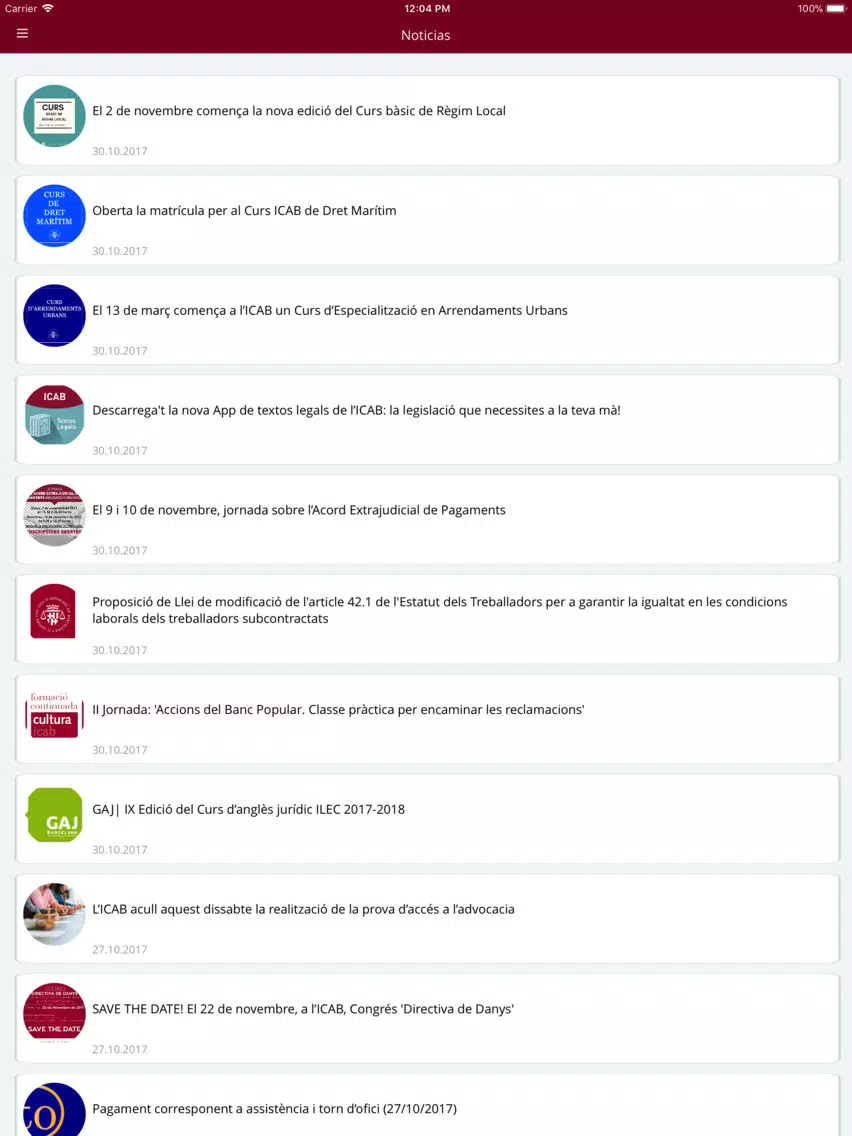Tap the red SAVE THE DATE icon
Image resolution: width=852 pixels, height=1136 pixels.
tap(54, 1014)
